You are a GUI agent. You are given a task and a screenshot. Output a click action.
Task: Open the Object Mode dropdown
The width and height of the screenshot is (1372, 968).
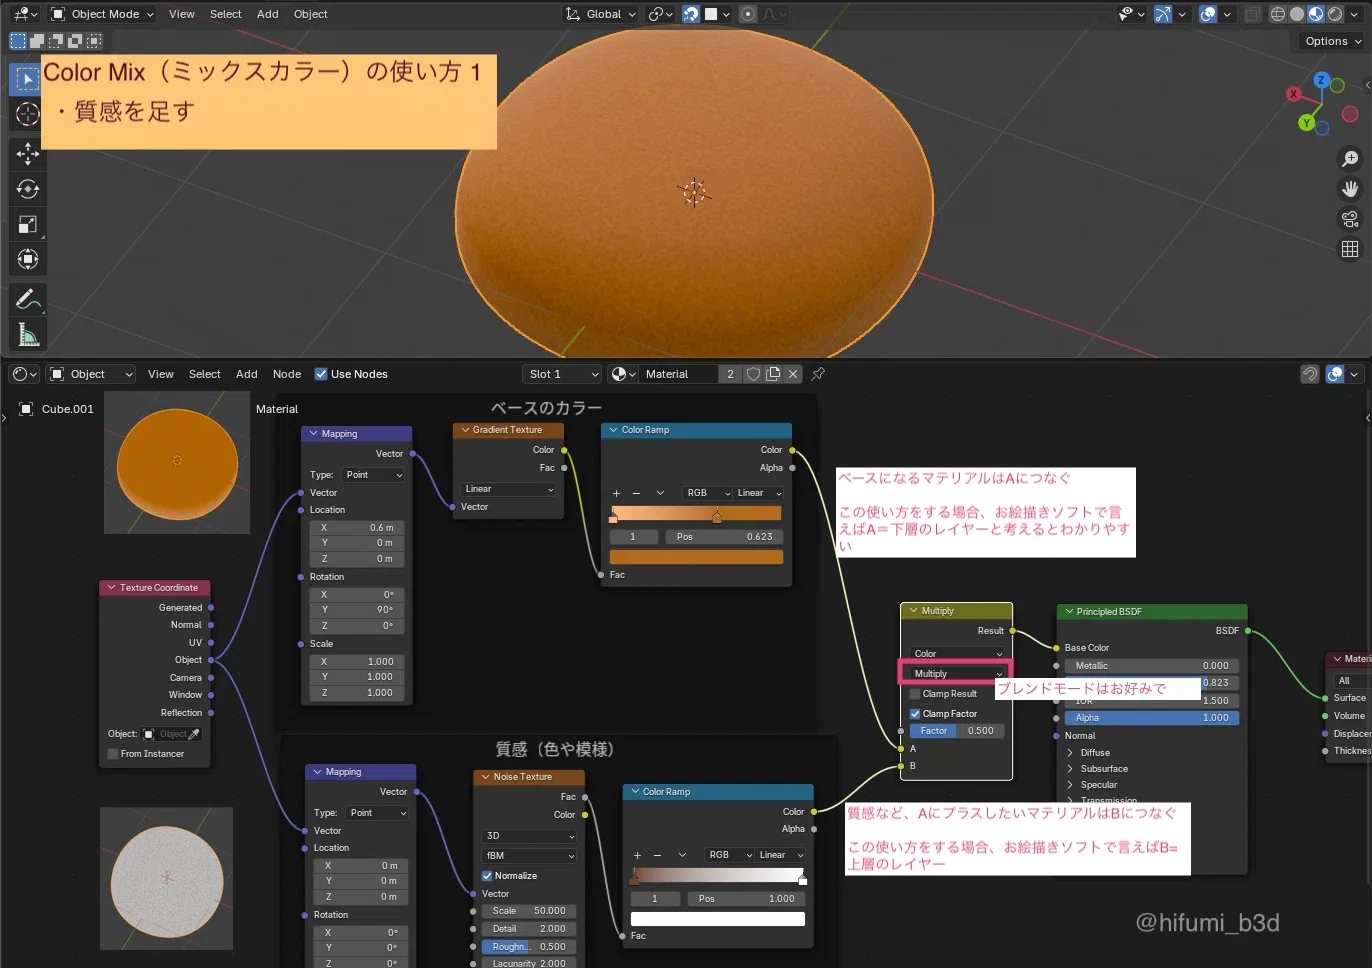click(x=102, y=14)
